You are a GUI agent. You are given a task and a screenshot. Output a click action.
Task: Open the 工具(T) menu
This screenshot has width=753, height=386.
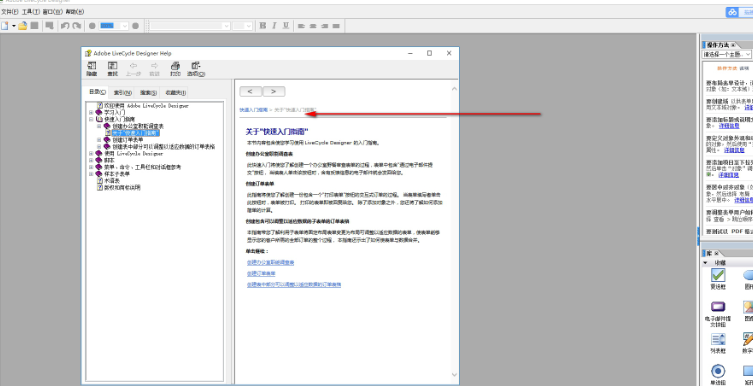[x=31, y=12]
